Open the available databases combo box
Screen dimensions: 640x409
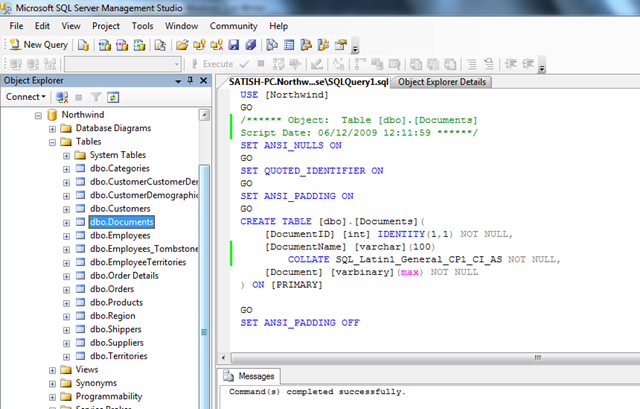tap(122, 64)
